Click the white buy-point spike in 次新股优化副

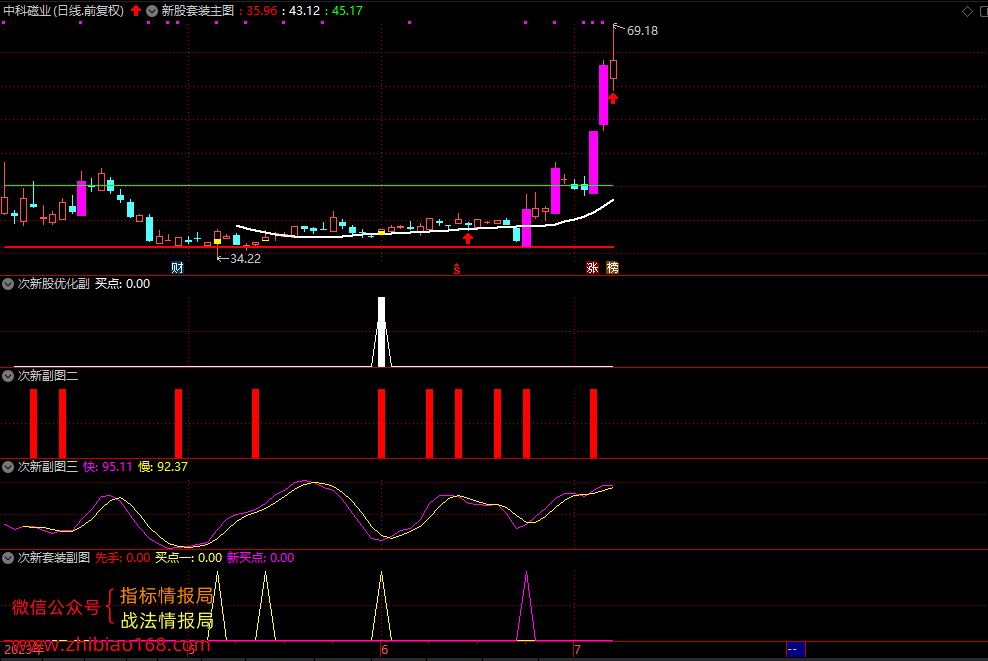click(381, 331)
